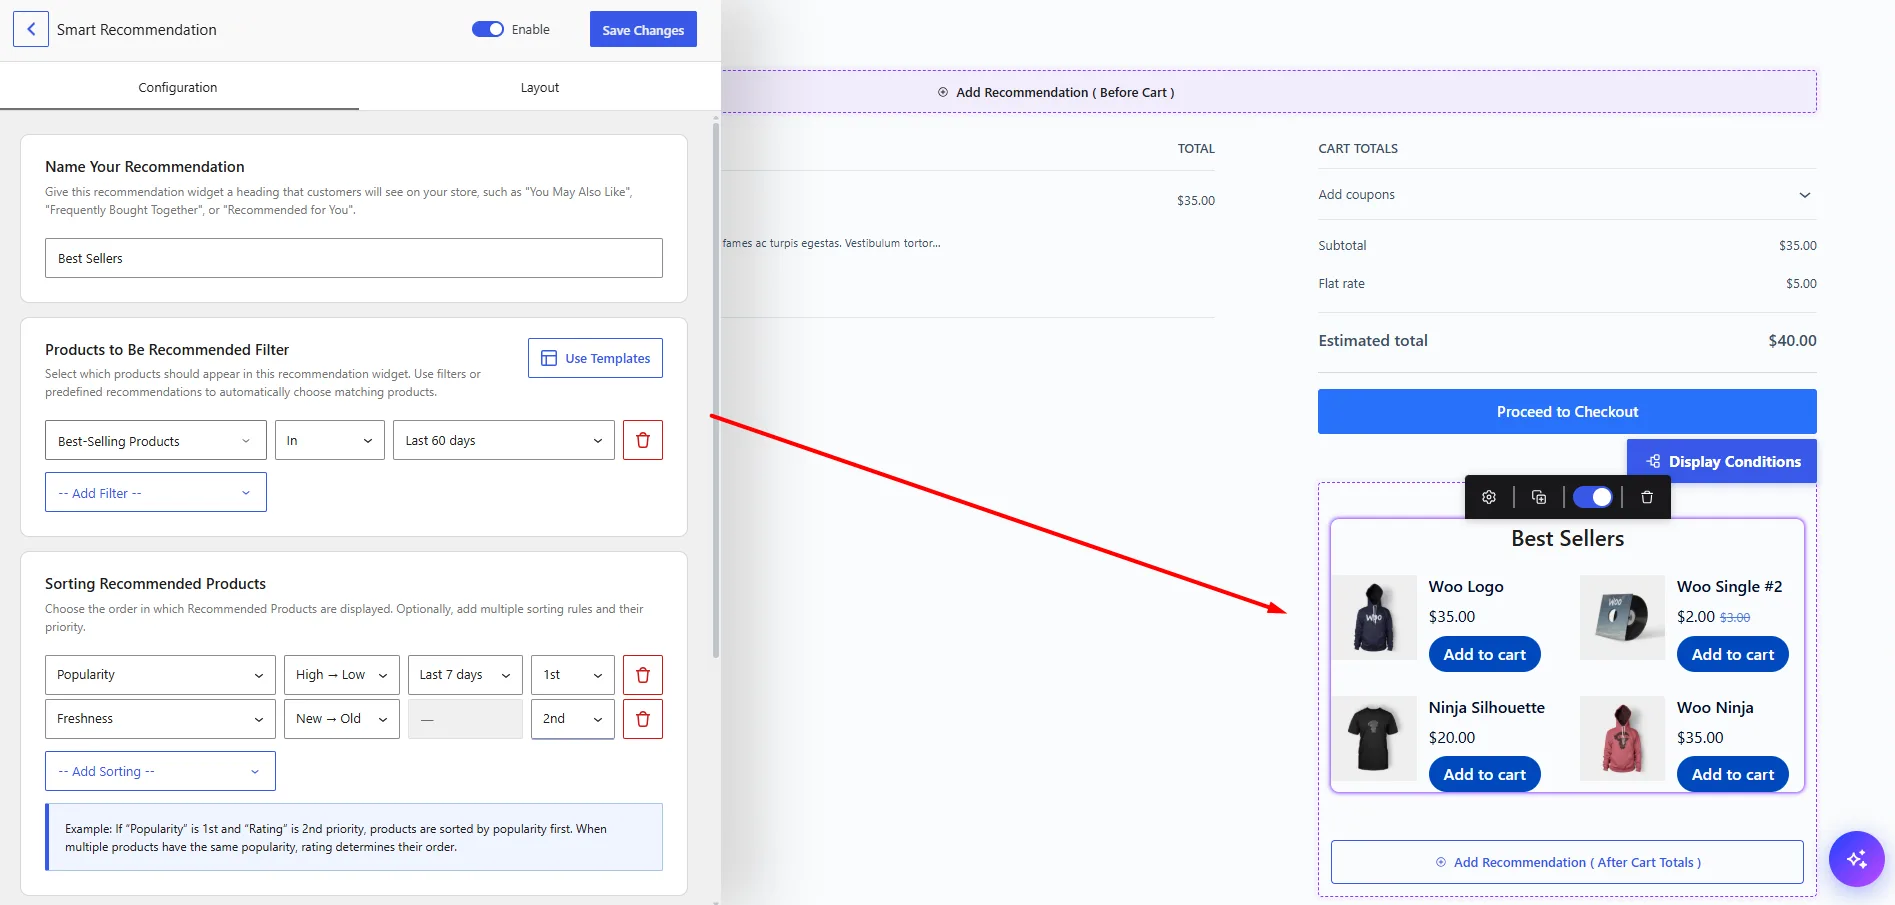Click the Woo Logo product thumbnail
The width and height of the screenshot is (1895, 905).
pyautogui.click(x=1374, y=617)
